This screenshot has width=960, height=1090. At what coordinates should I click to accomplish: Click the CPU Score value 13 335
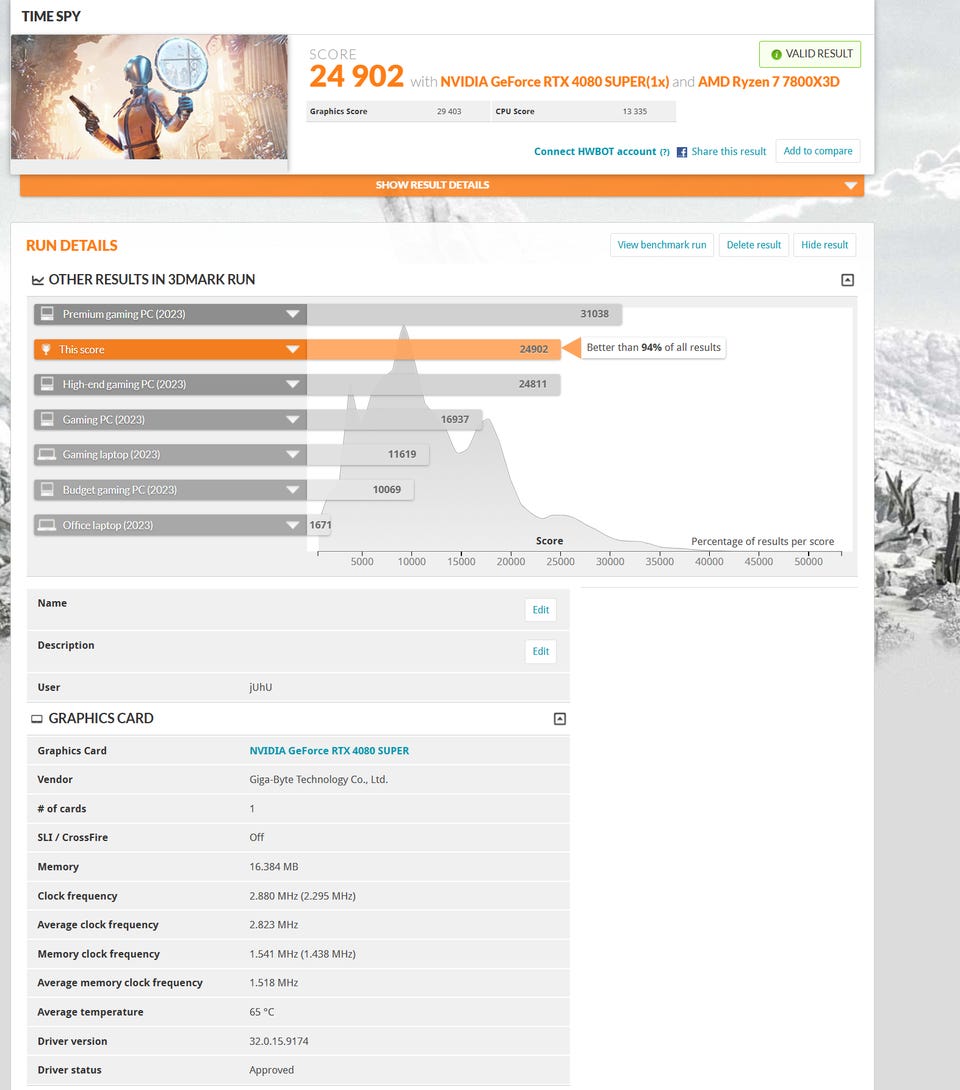635,111
